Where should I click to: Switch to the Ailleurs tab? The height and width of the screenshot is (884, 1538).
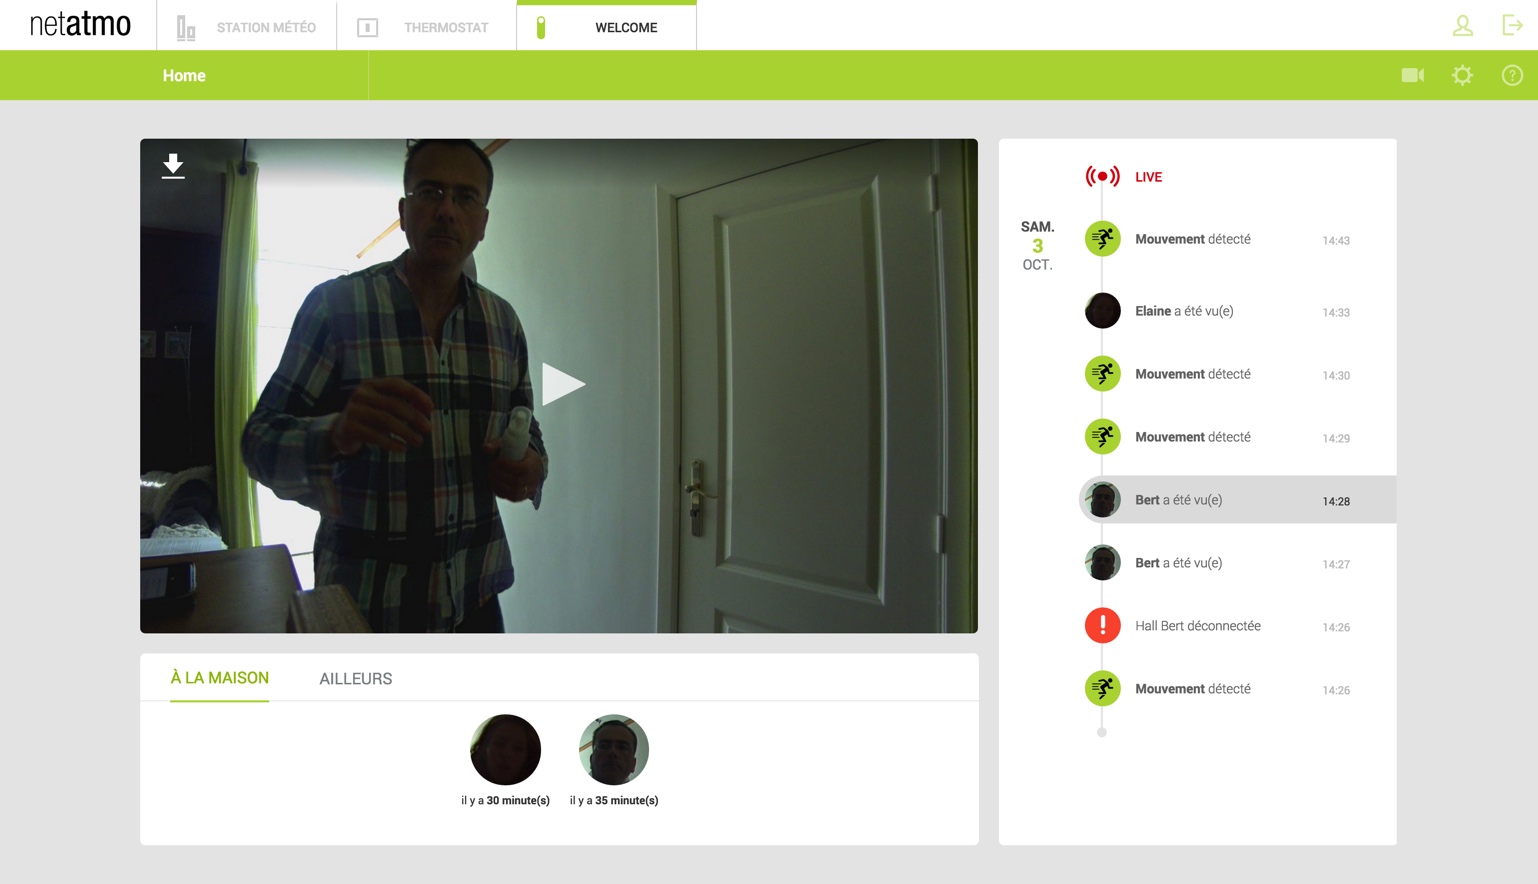[x=355, y=679]
